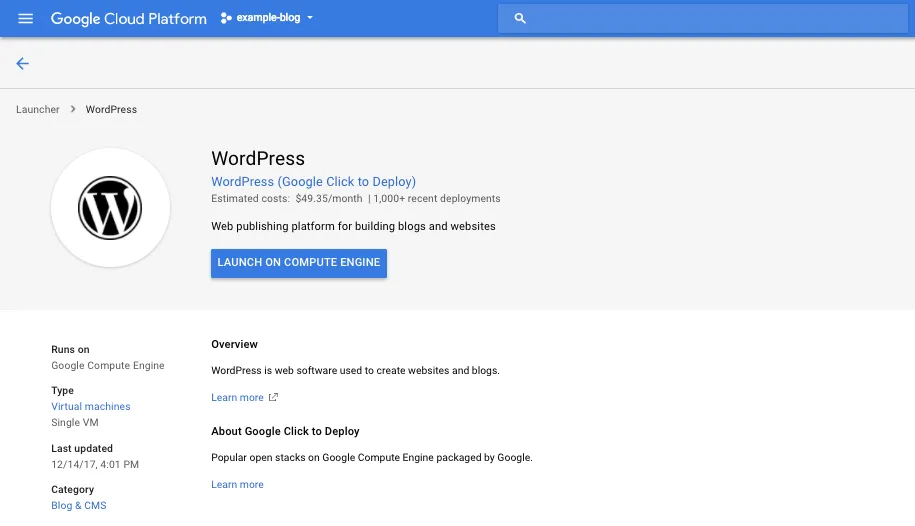The width and height of the screenshot is (915, 526).
Task: Open WordPress (Google Click to Deploy) link
Action: click(x=313, y=182)
